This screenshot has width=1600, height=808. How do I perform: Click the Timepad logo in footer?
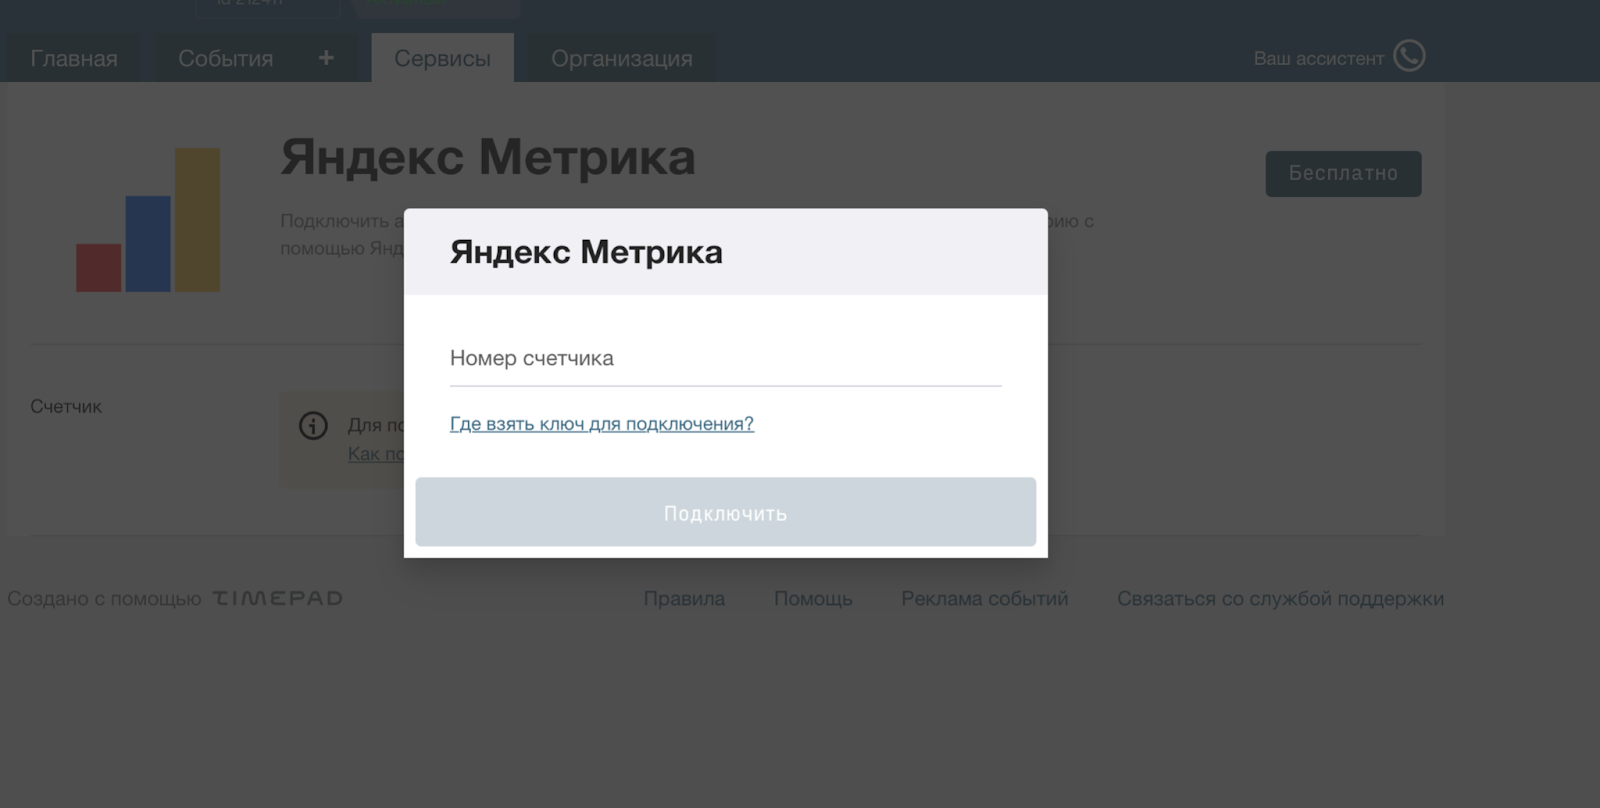coord(277,598)
